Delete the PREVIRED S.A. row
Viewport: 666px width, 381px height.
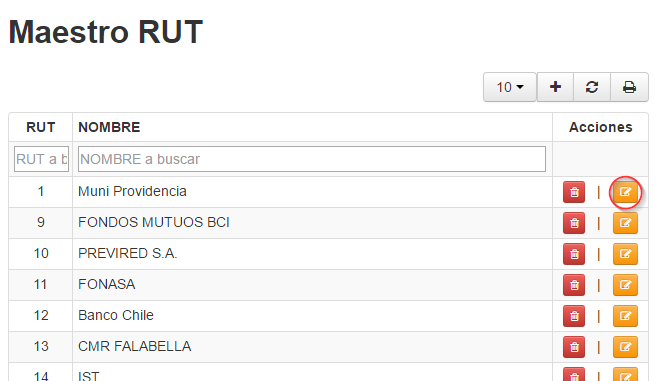pyautogui.click(x=574, y=254)
